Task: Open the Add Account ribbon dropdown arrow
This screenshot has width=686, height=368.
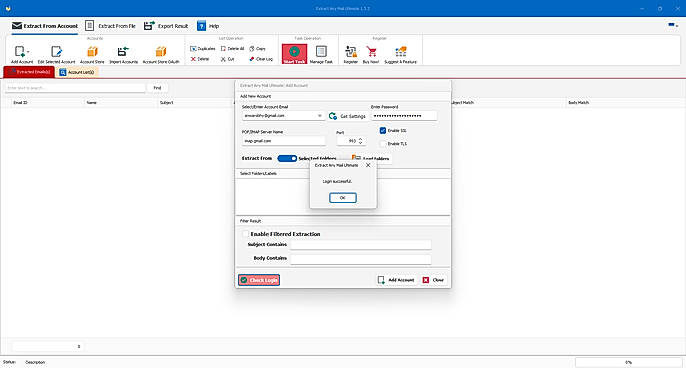Action: tap(28, 52)
